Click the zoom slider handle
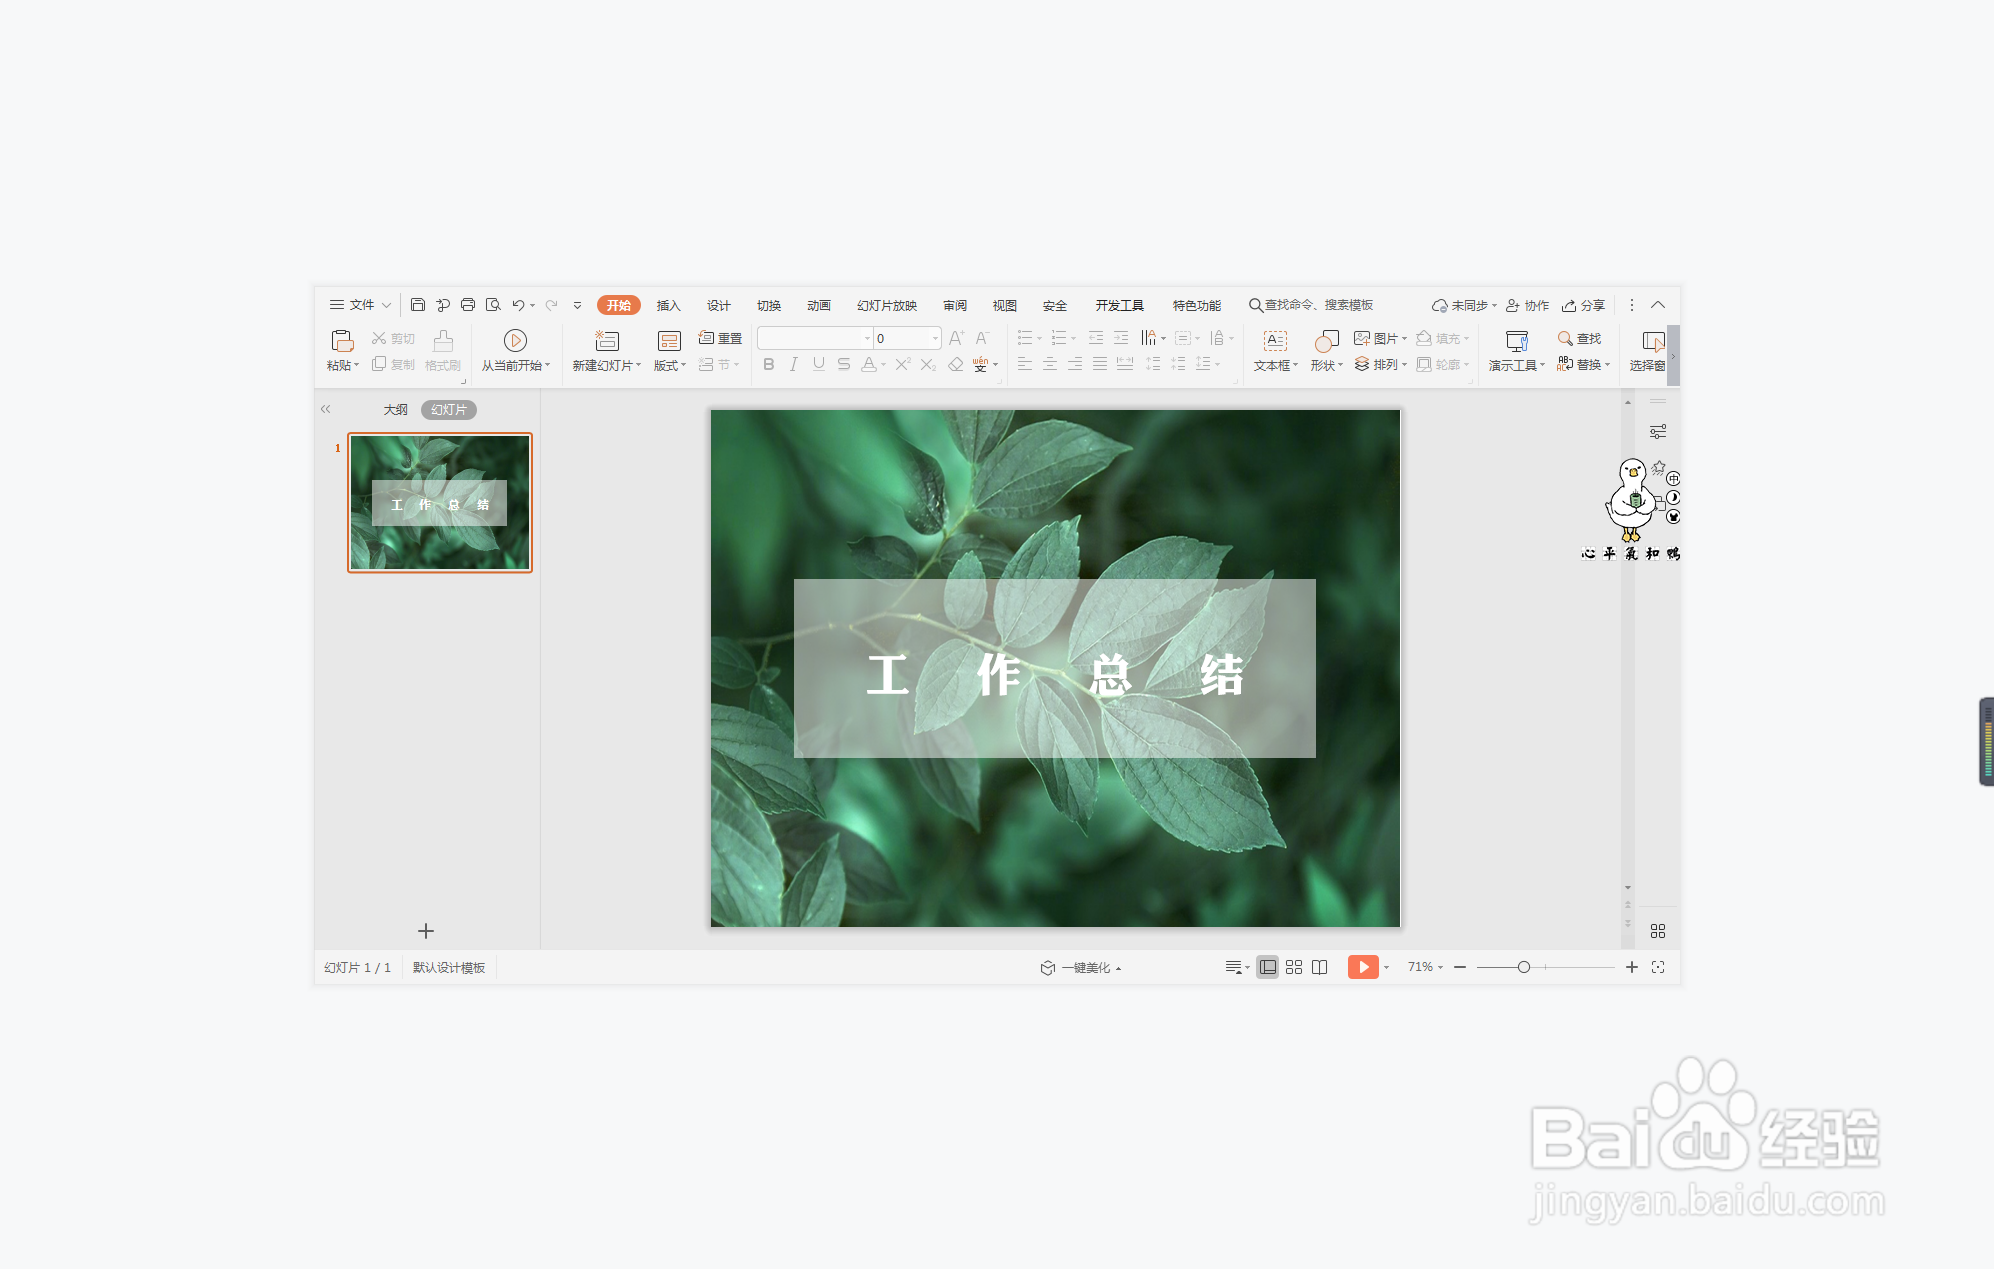The image size is (1994, 1269). coord(1523,967)
